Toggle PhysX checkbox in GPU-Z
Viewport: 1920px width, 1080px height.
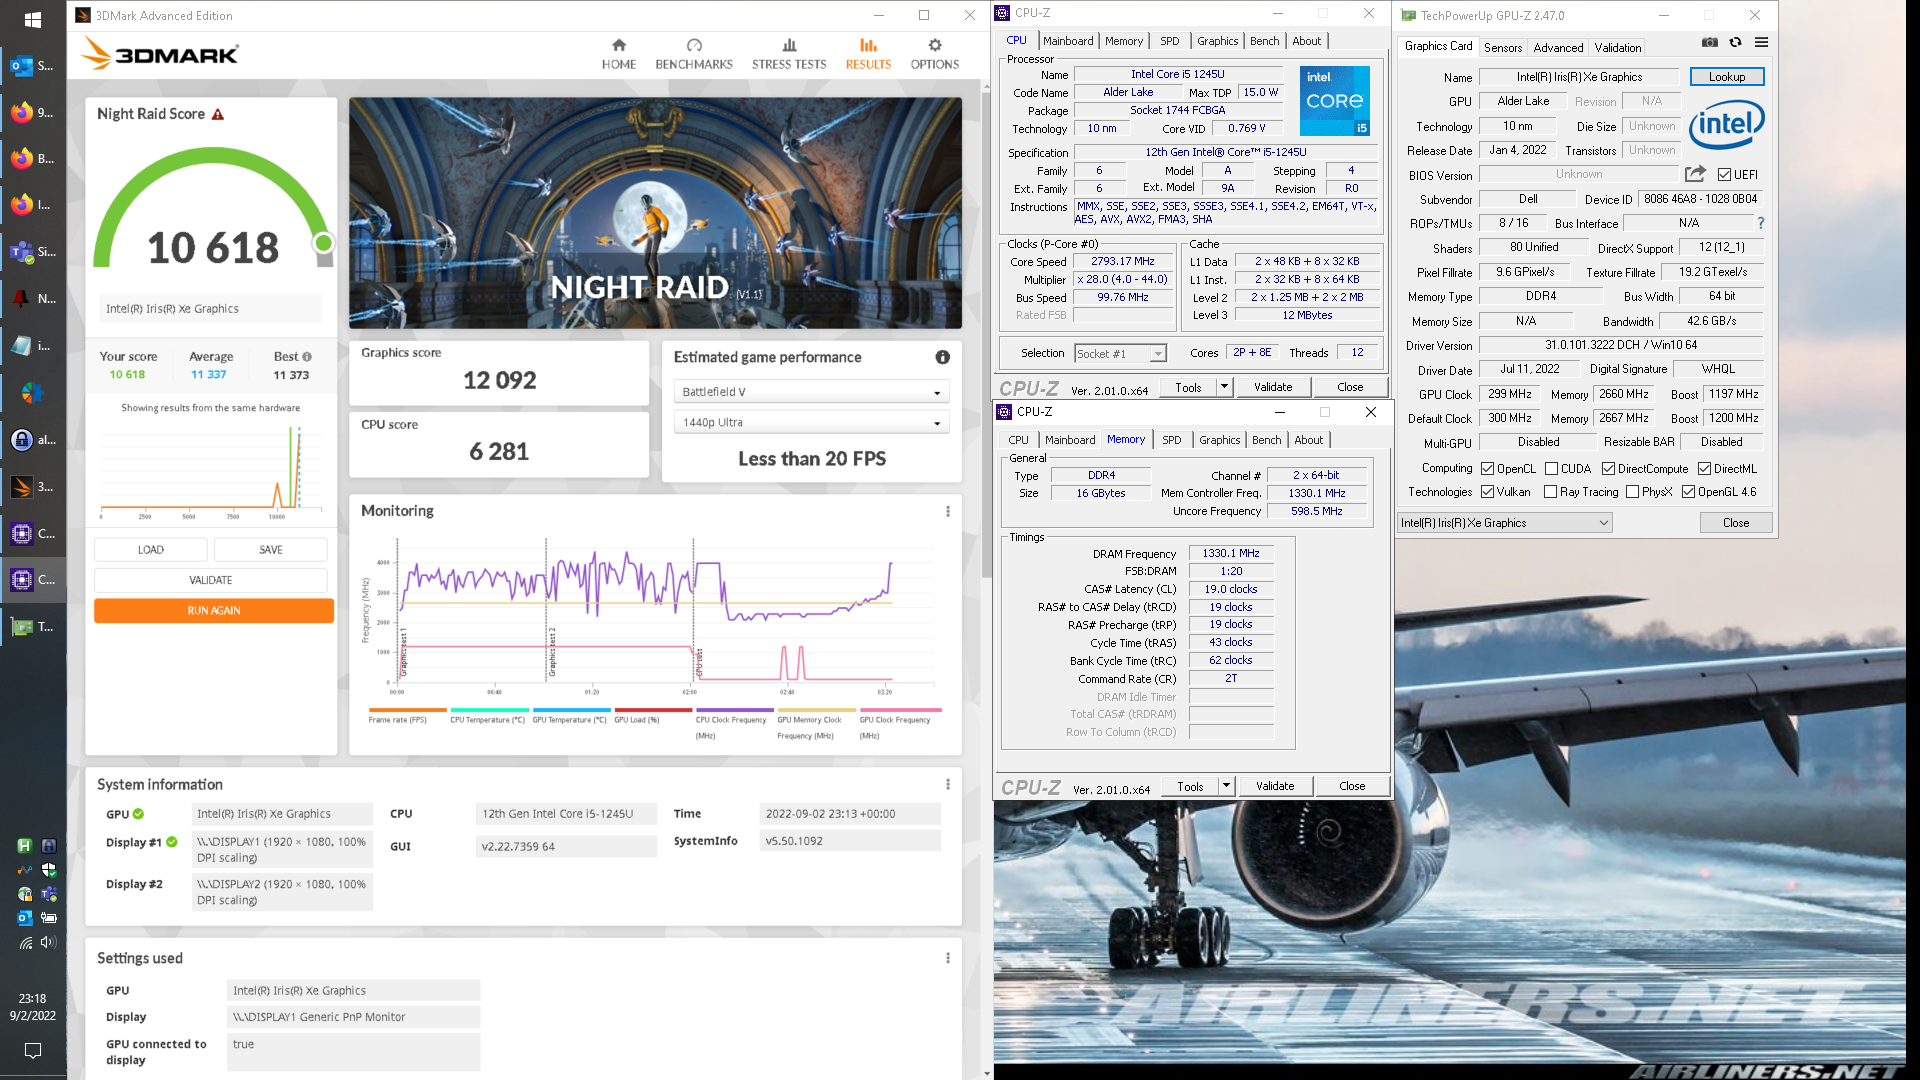pos(1632,492)
